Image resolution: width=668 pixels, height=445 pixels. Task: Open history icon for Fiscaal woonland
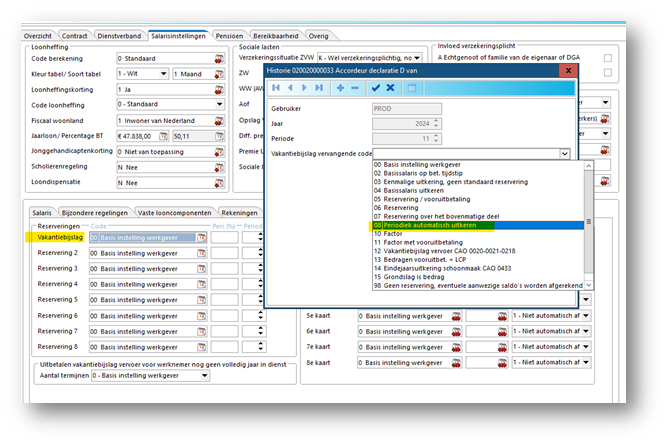click(x=219, y=121)
